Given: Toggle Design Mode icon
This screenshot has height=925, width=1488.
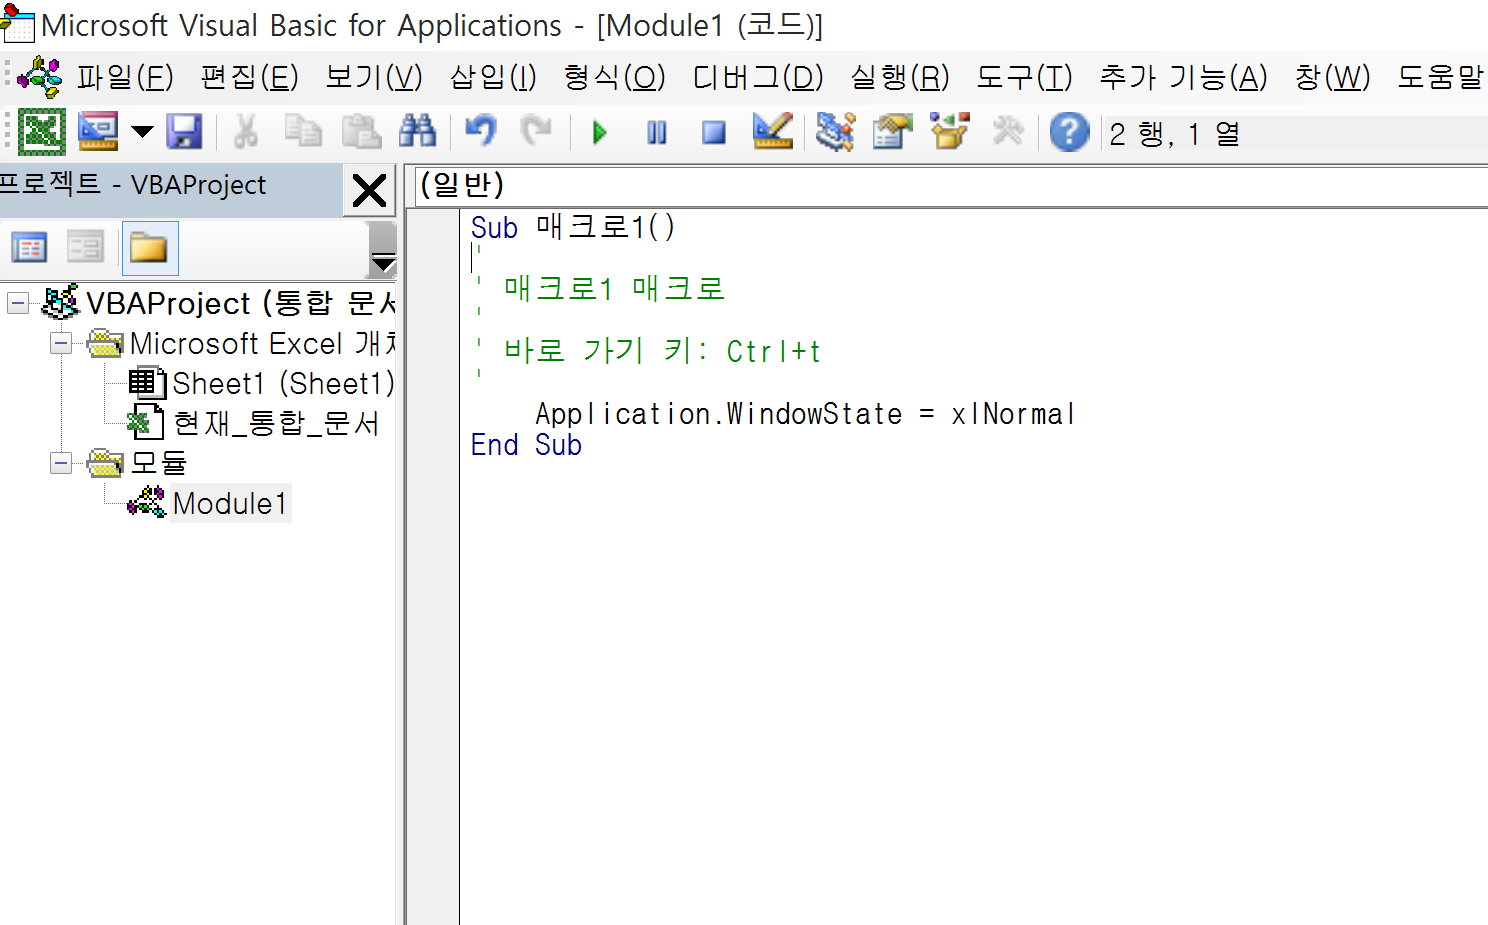Looking at the screenshot, I should click(x=773, y=131).
